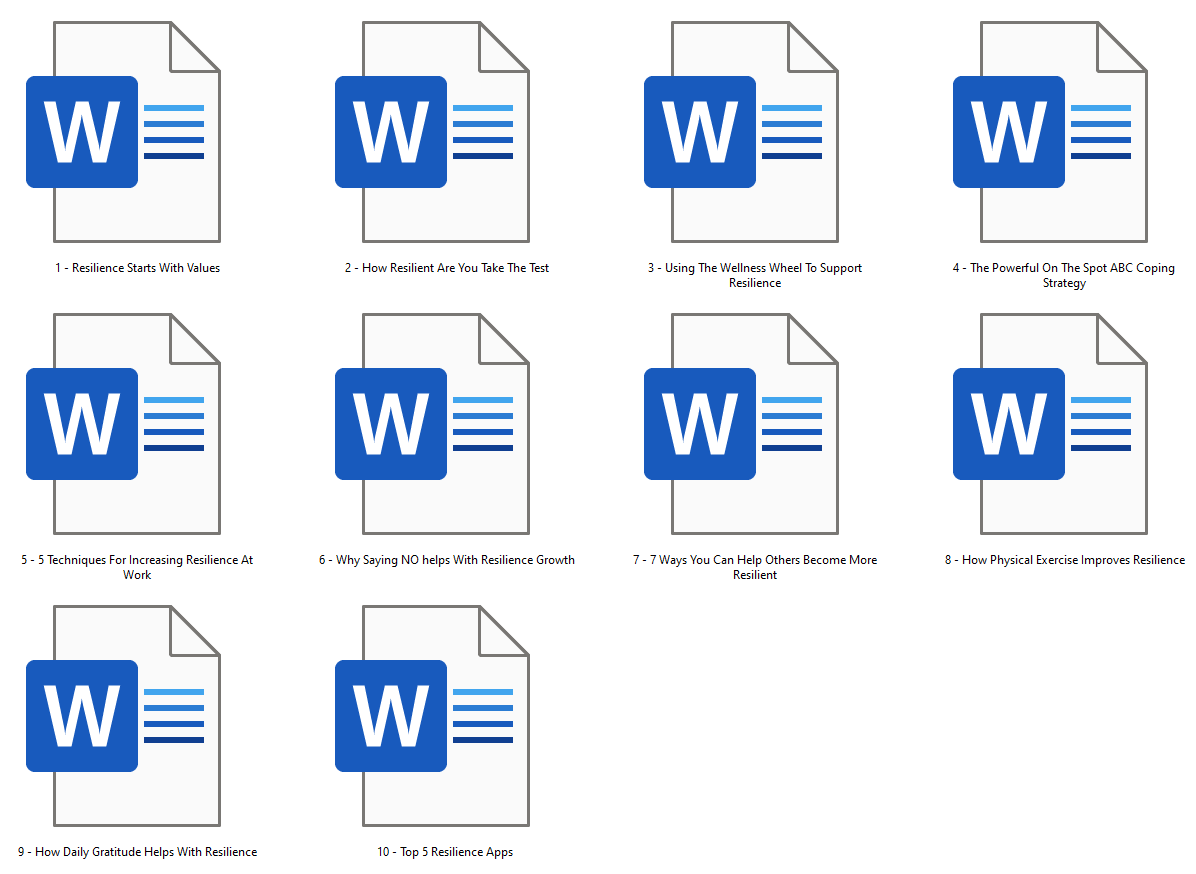Click the '6 - Why Saying NO helps' label
Screen dimensions: 1196x874
[x=447, y=560]
